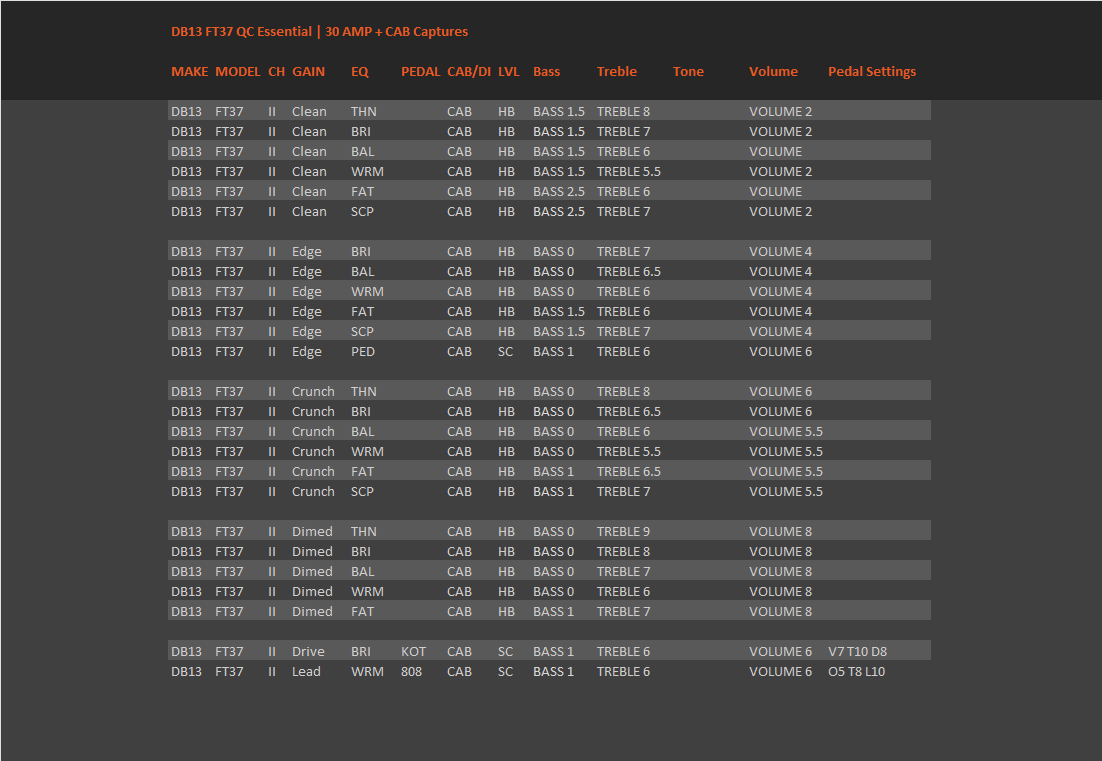Click SC level in the Edge PED row
Image resolution: width=1102 pixels, height=761 pixels.
(505, 351)
